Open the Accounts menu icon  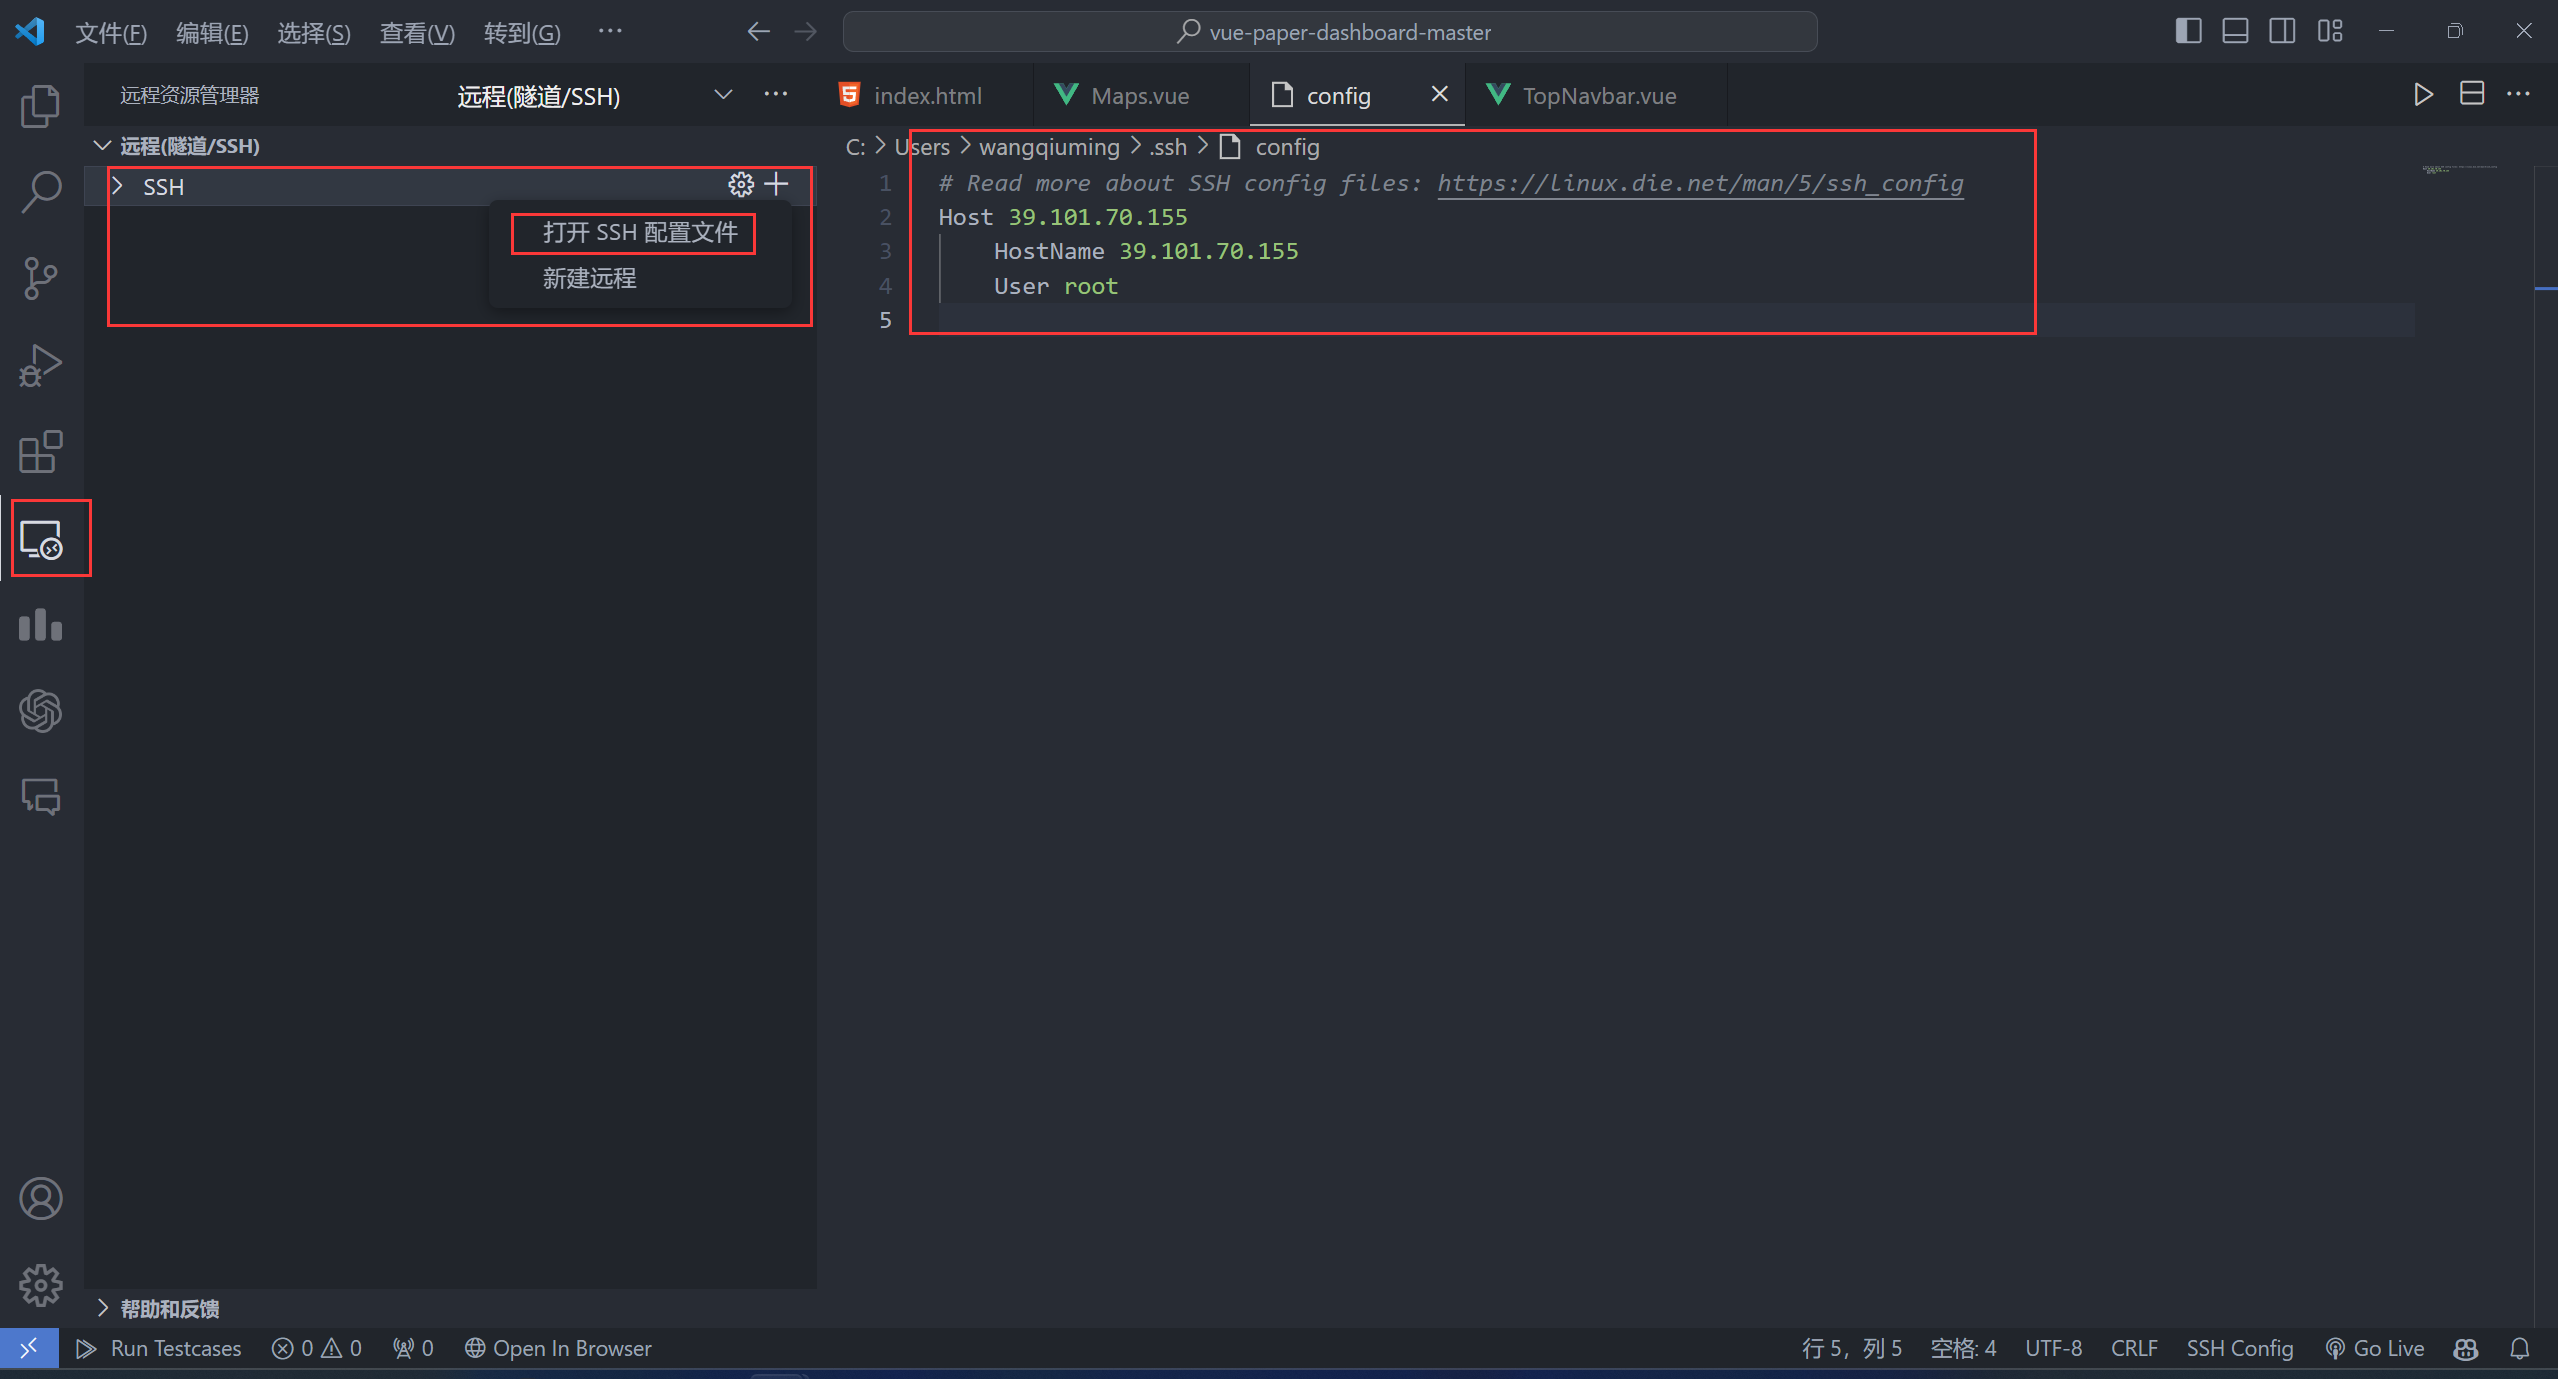click(40, 1198)
